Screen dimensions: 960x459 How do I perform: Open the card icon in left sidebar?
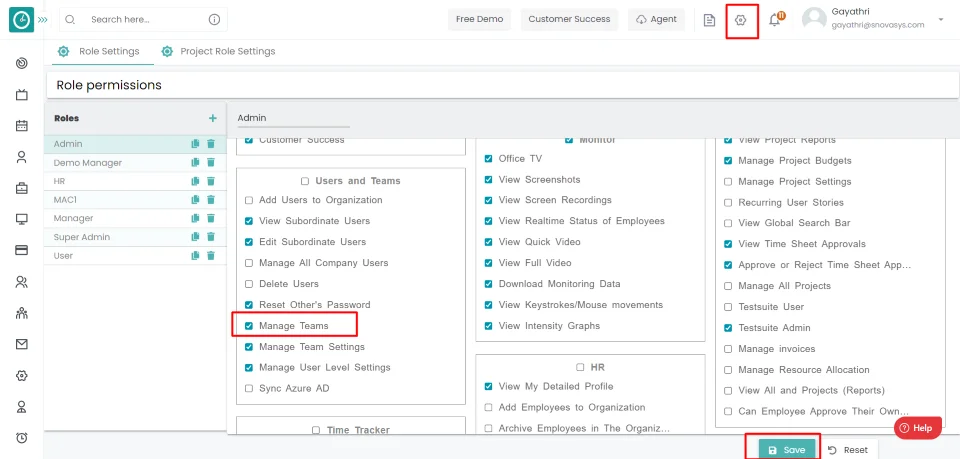[21, 250]
